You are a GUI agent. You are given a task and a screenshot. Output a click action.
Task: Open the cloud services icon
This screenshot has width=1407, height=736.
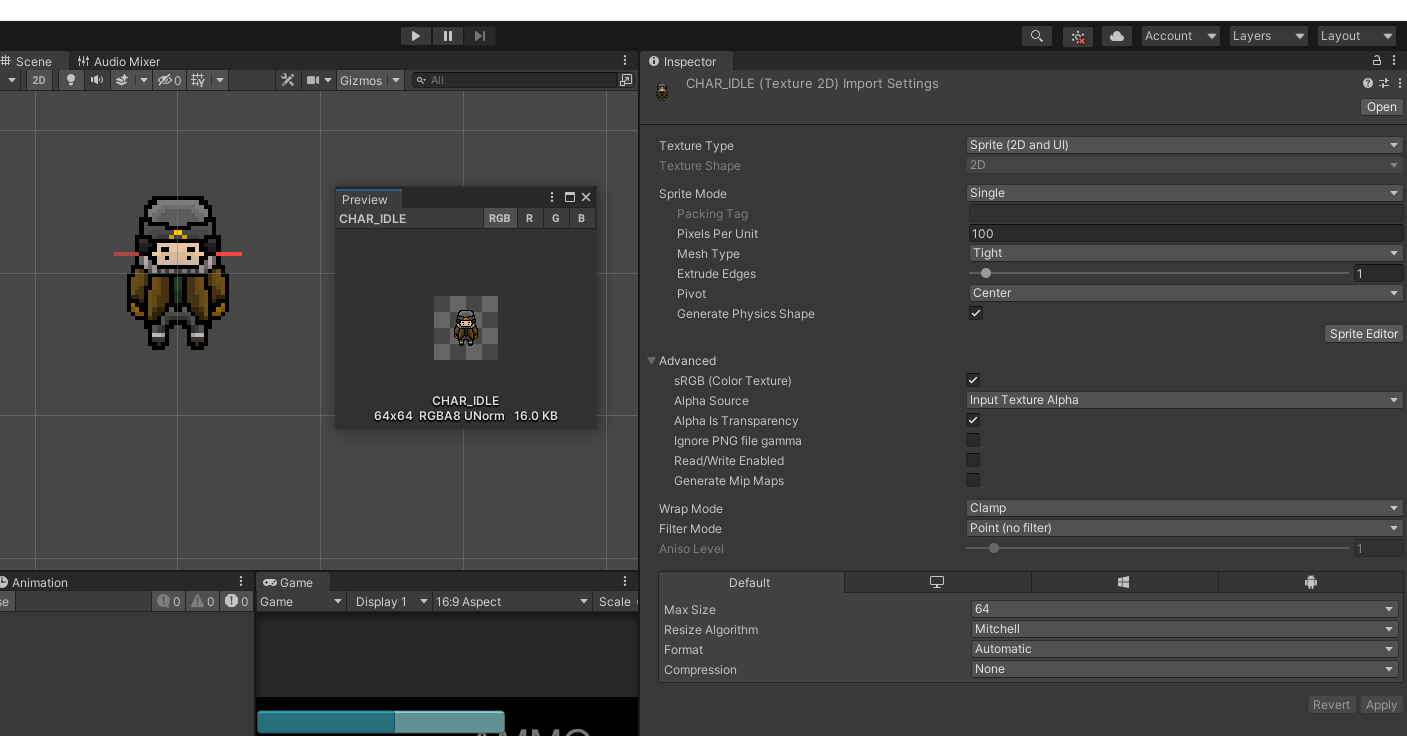[x=1117, y=36]
